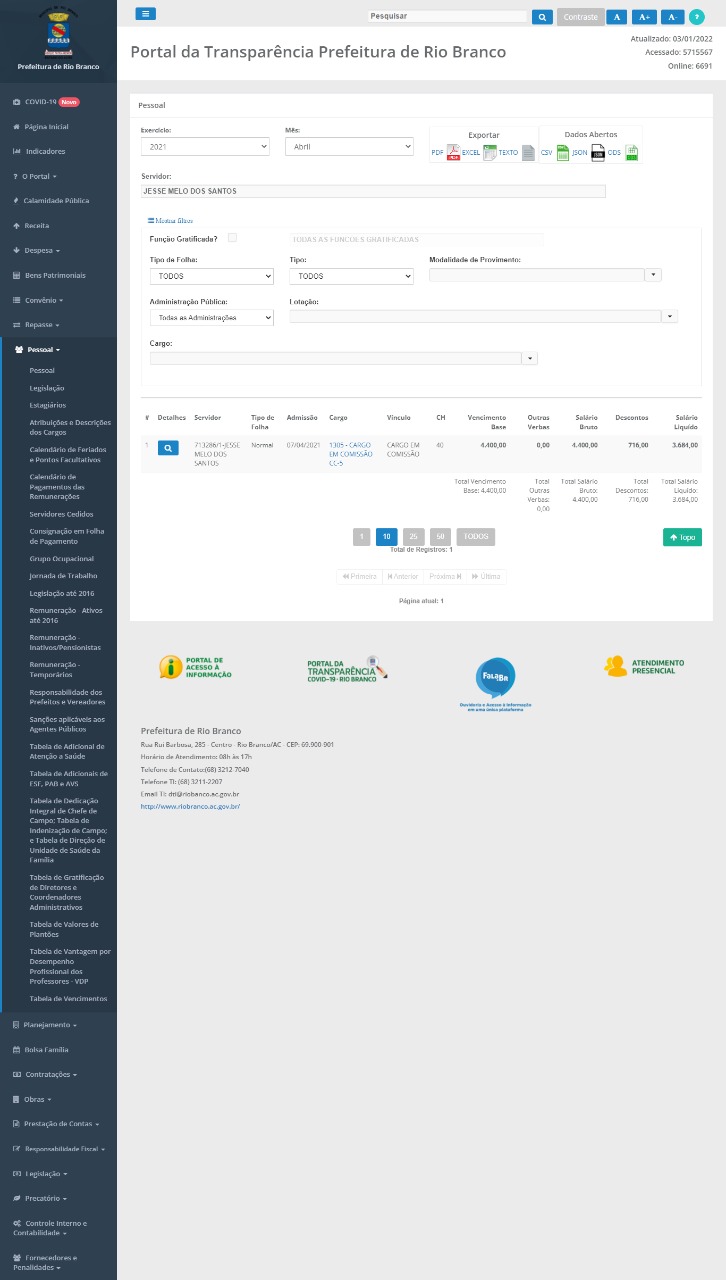Type in the Servidor name field
This screenshot has width=726, height=1280.
tap(373, 191)
